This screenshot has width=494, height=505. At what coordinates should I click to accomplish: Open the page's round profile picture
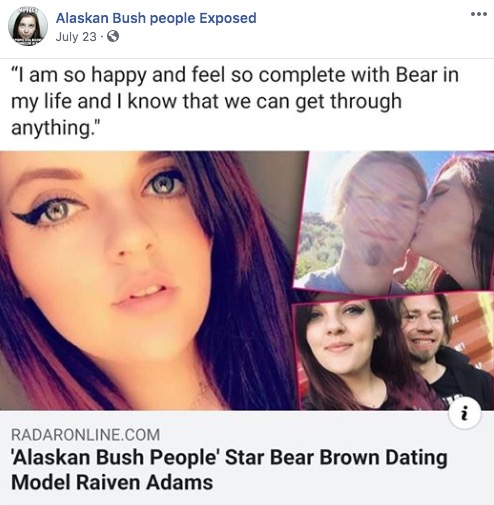(x=28, y=26)
